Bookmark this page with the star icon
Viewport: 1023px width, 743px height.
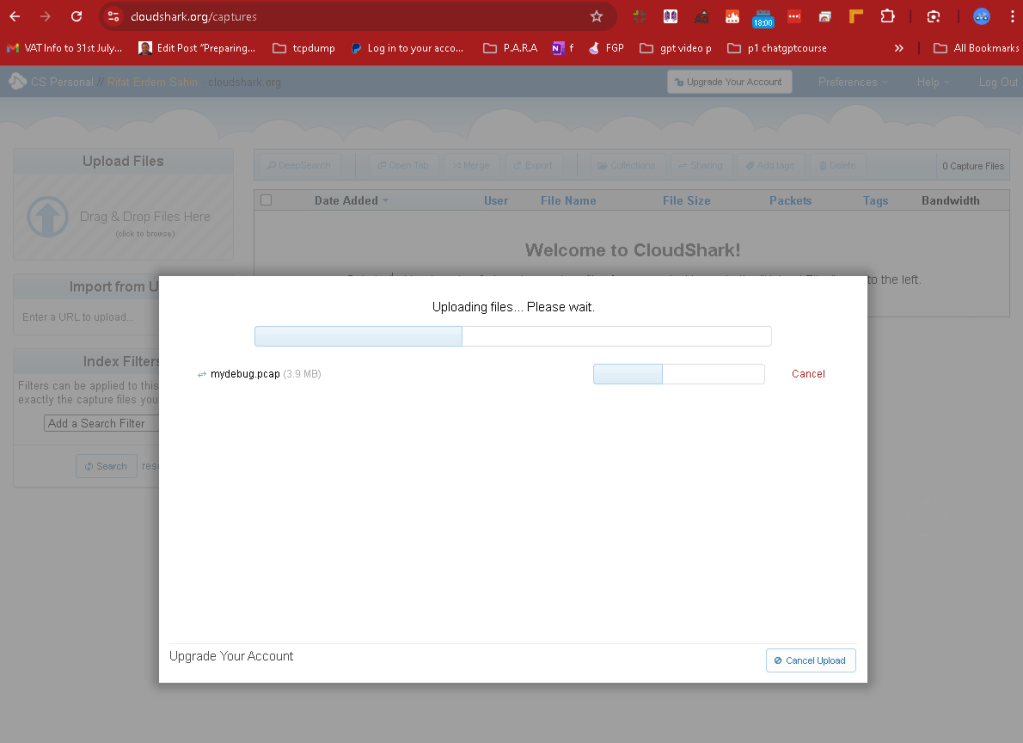596,16
